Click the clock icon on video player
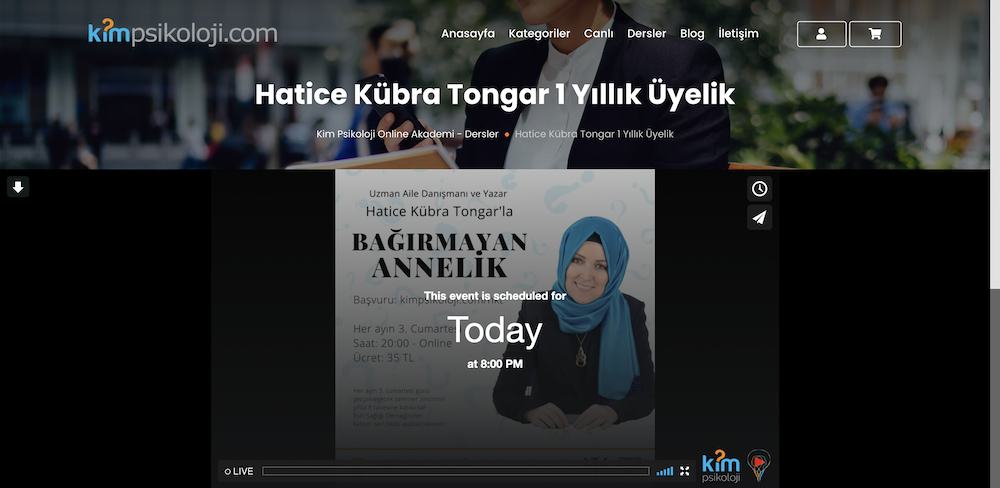This screenshot has width=1000, height=488. 760,189
